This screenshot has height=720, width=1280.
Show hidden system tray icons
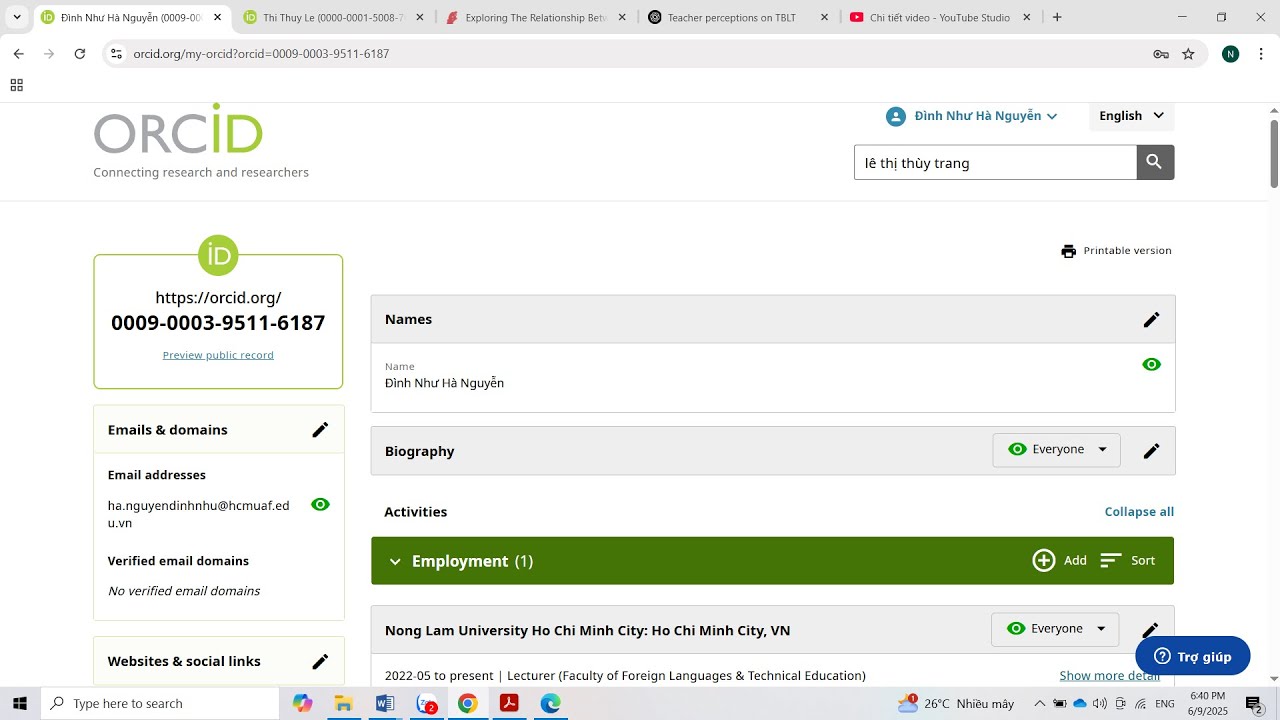1039,704
